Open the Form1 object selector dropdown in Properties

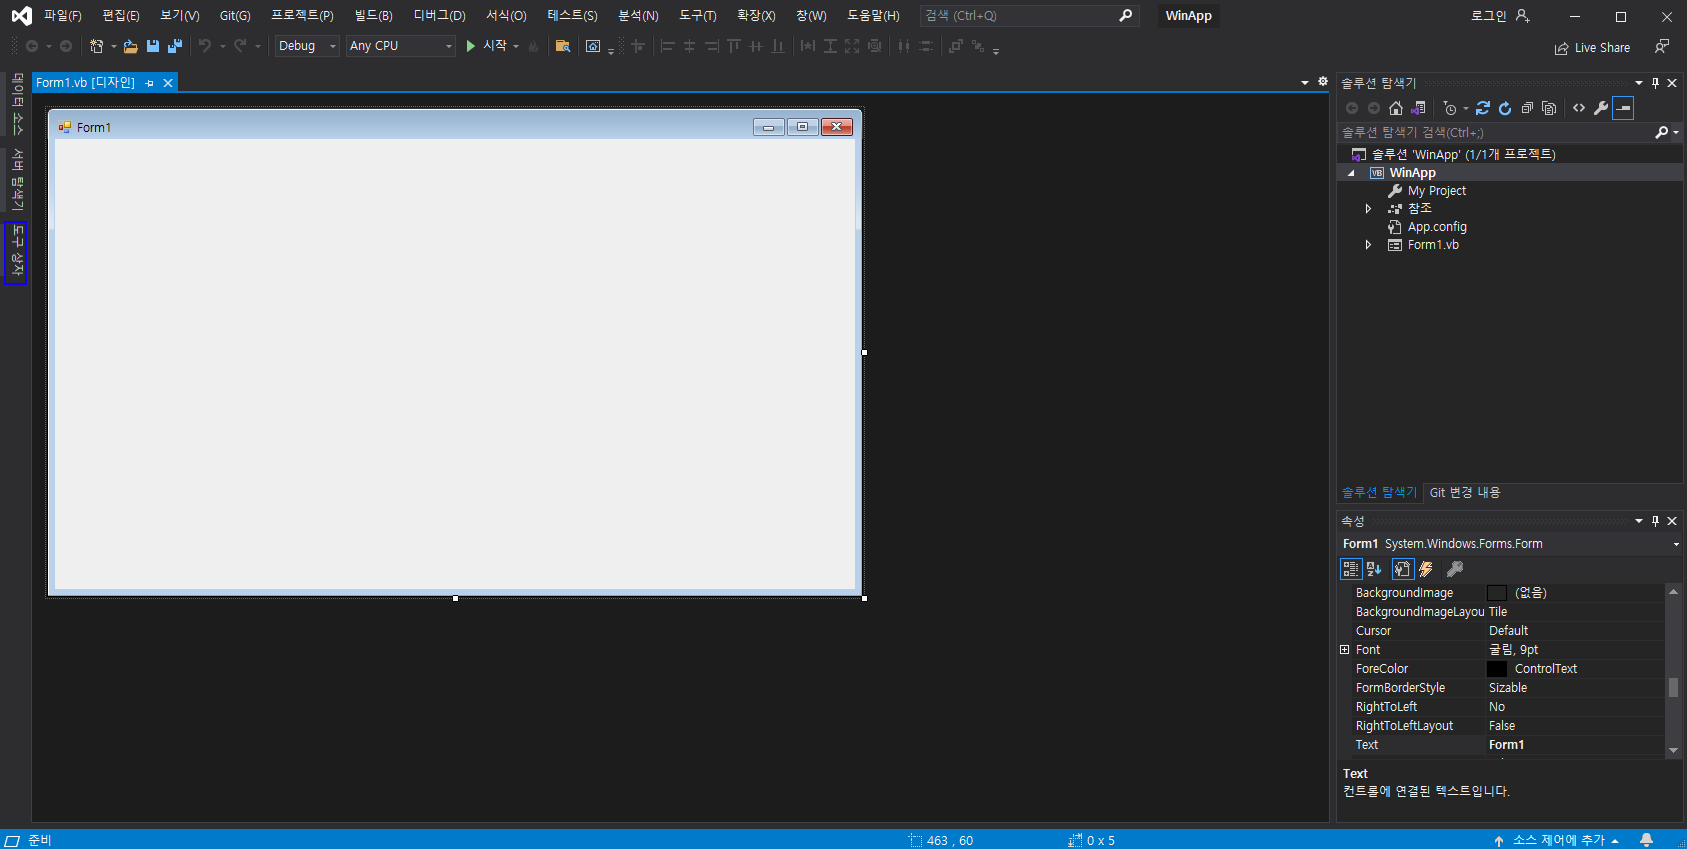click(1676, 544)
